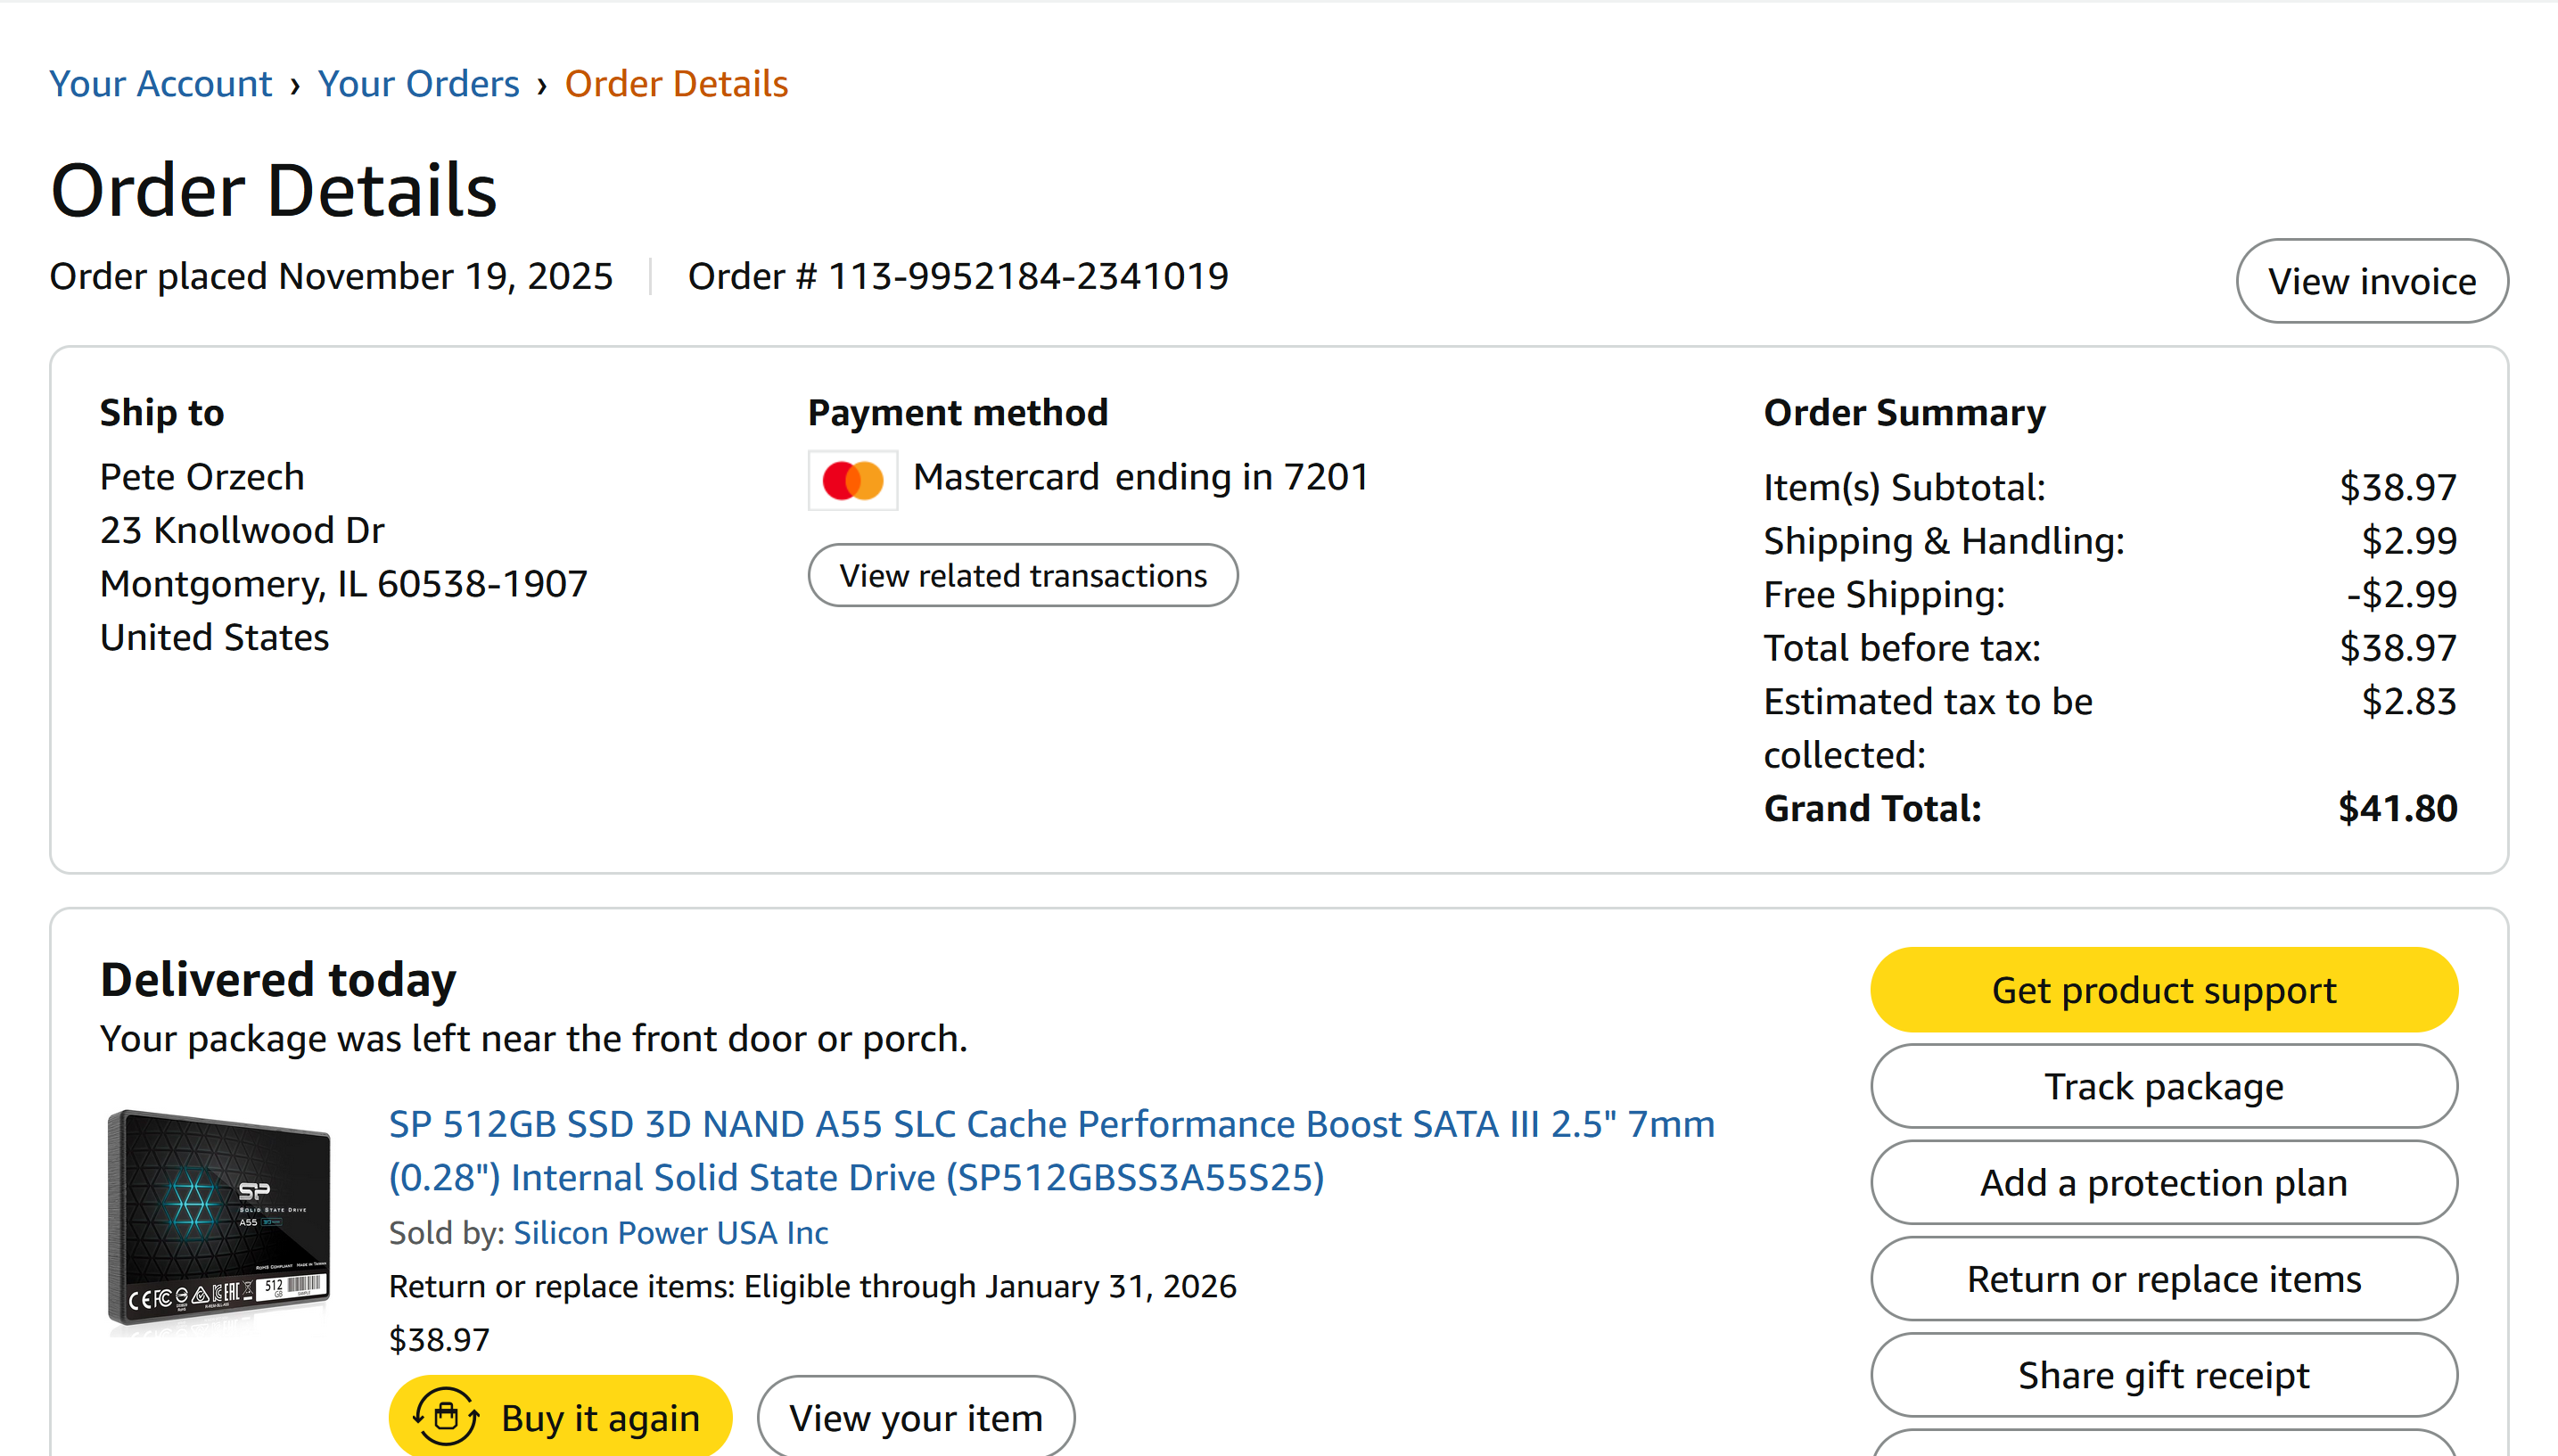Navigate to Your Orders breadcrumb
This screenshot has height=1456, width=2558.
point(418,84)
